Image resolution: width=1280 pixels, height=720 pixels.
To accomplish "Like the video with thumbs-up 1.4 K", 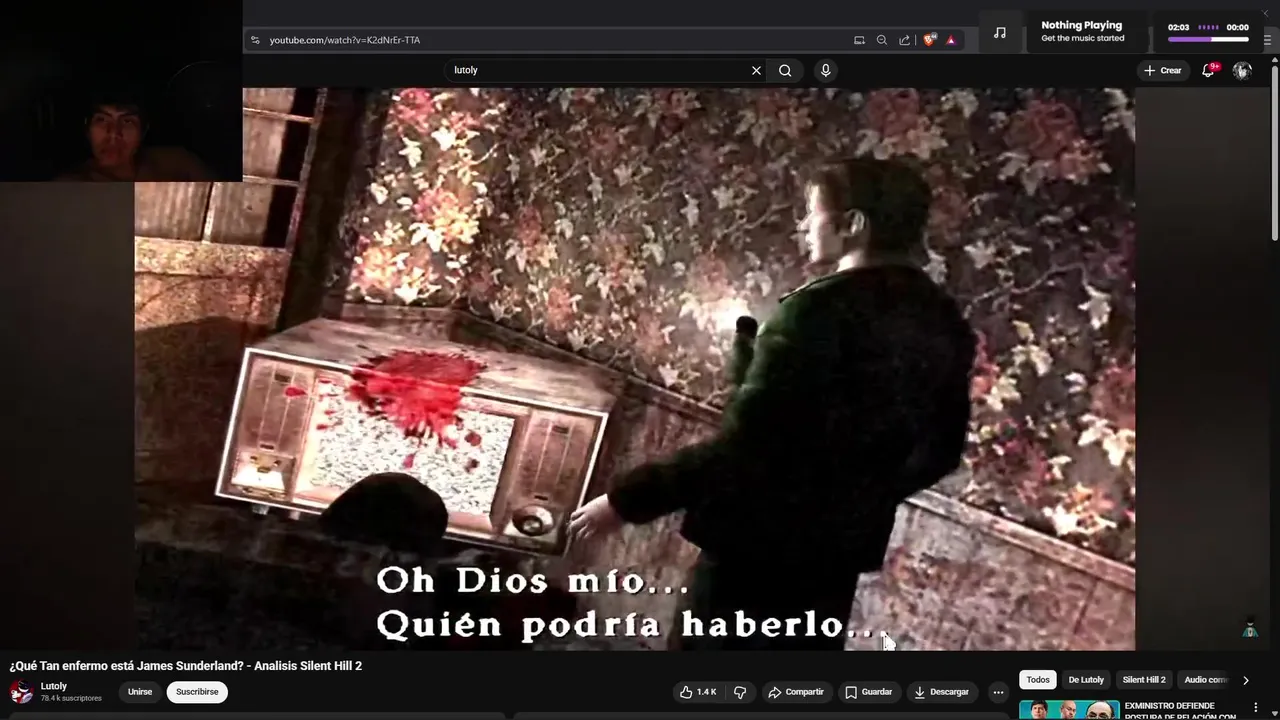I will click(x=698, y=692).
